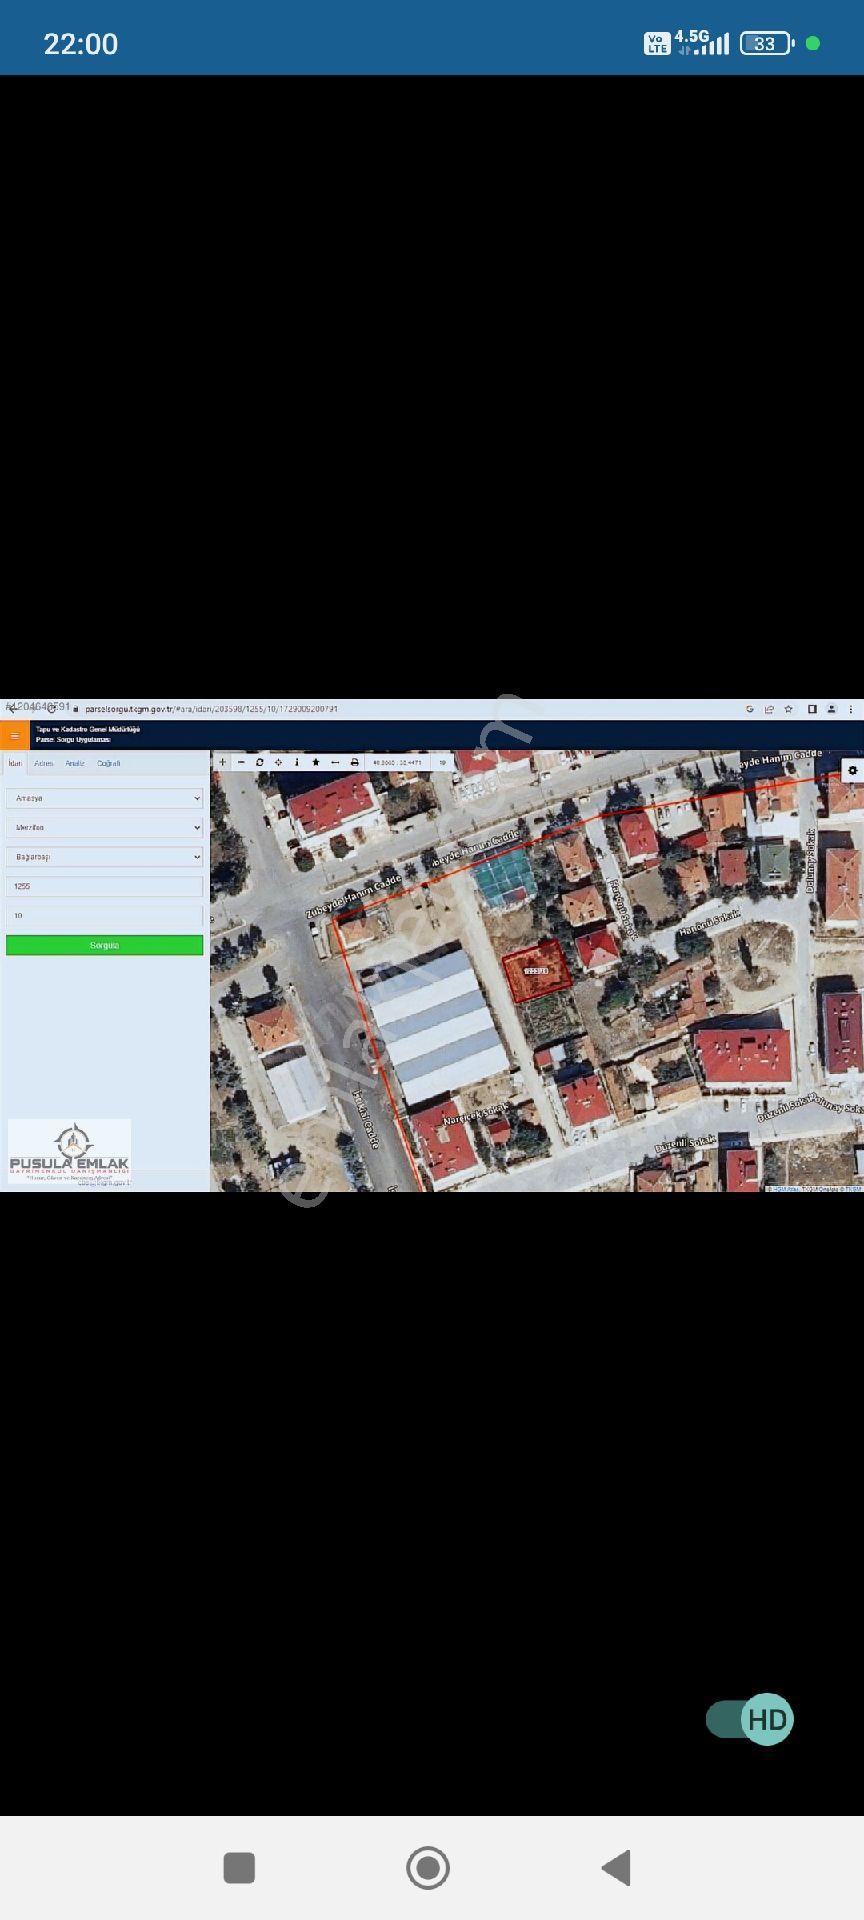The width and height of the screenshot is (864, 1920).
Task: Print the map with printer icon
Action: point(354,762)
